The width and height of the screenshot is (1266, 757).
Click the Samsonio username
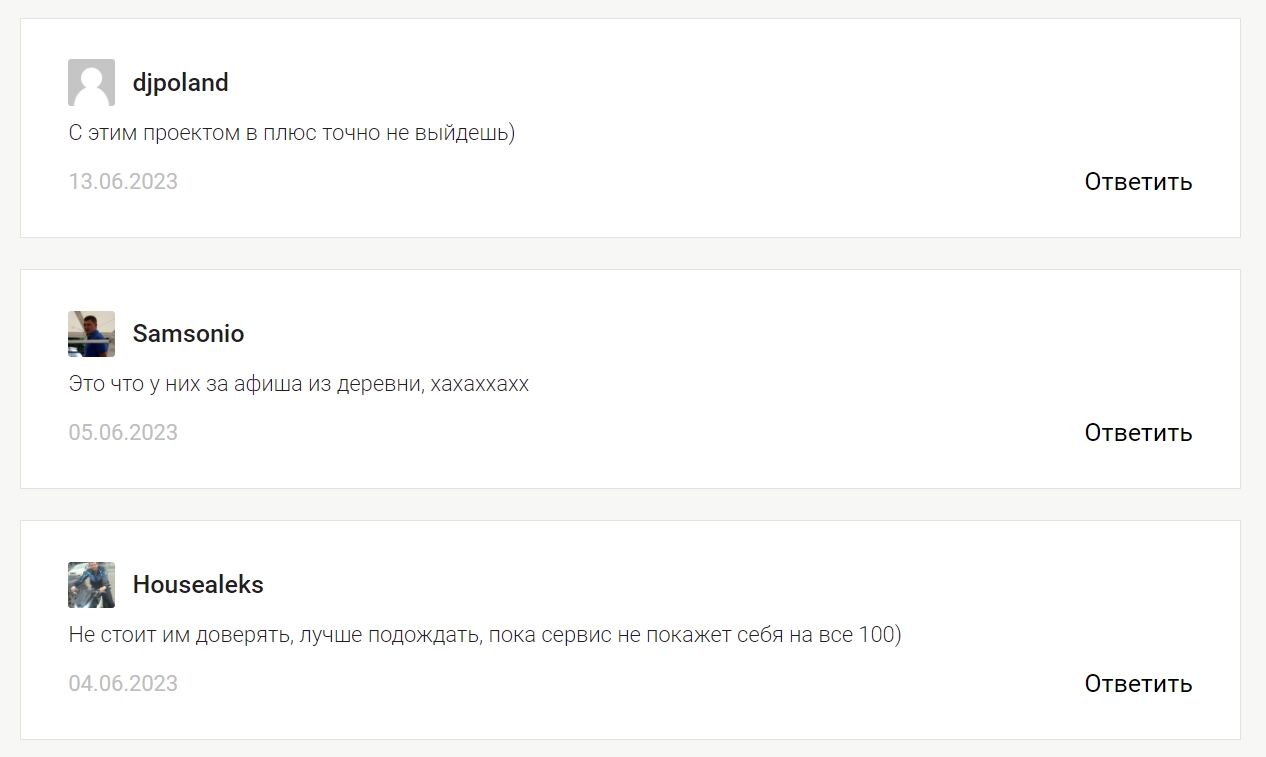[188, 333]
